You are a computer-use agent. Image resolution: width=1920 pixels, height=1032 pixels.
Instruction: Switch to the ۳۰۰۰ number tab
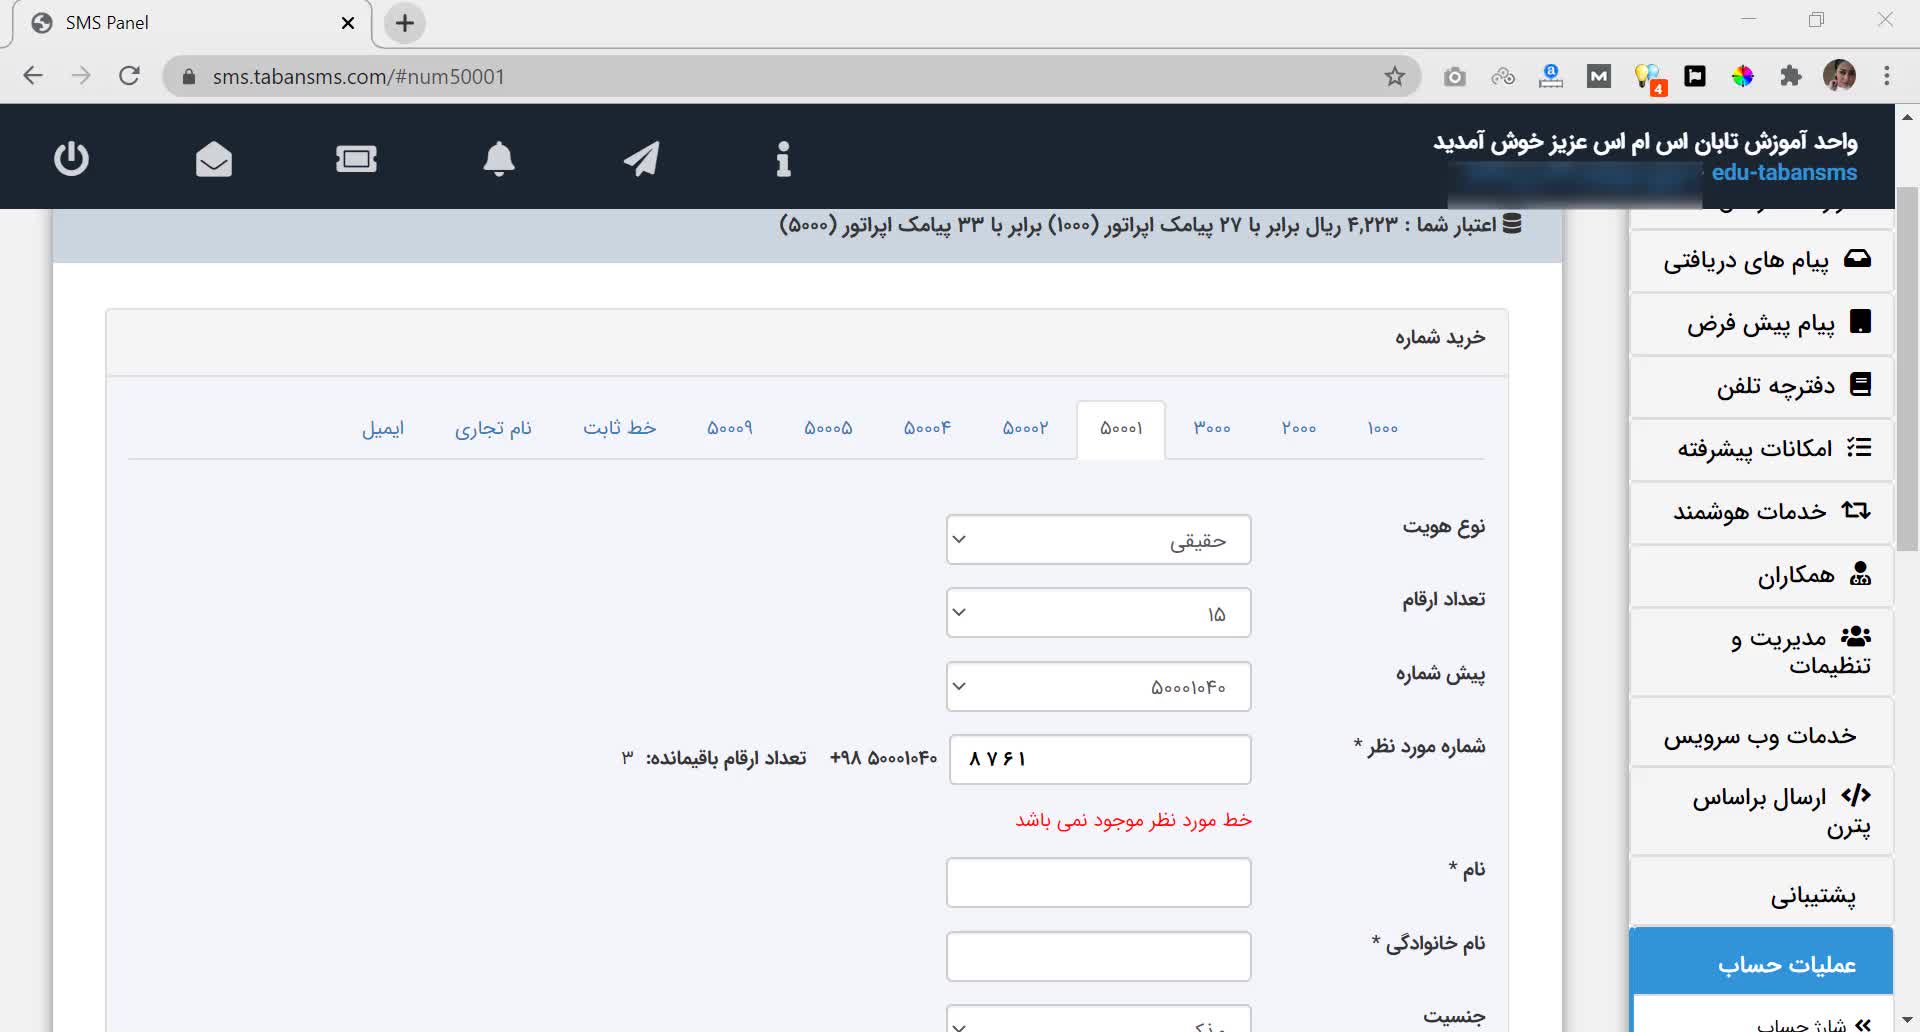1211,428
